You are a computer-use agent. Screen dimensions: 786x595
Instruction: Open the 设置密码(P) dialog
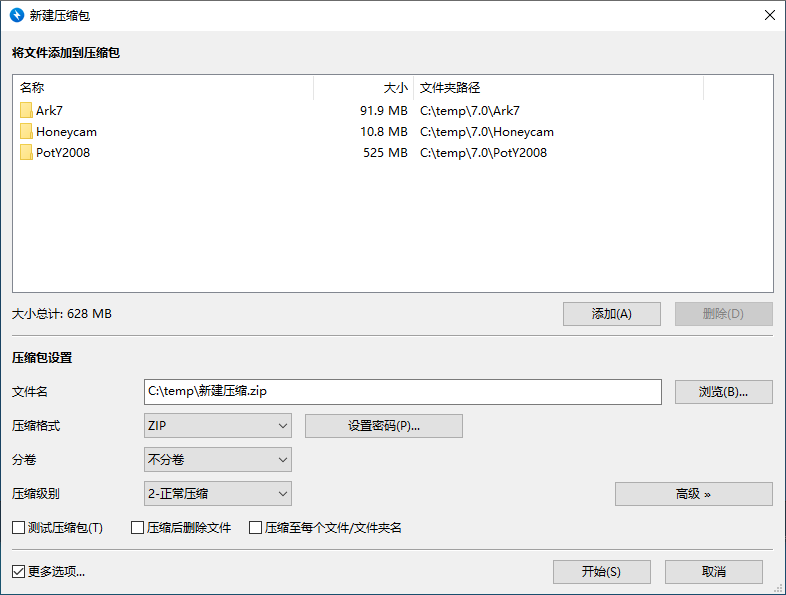coord(383,426)
